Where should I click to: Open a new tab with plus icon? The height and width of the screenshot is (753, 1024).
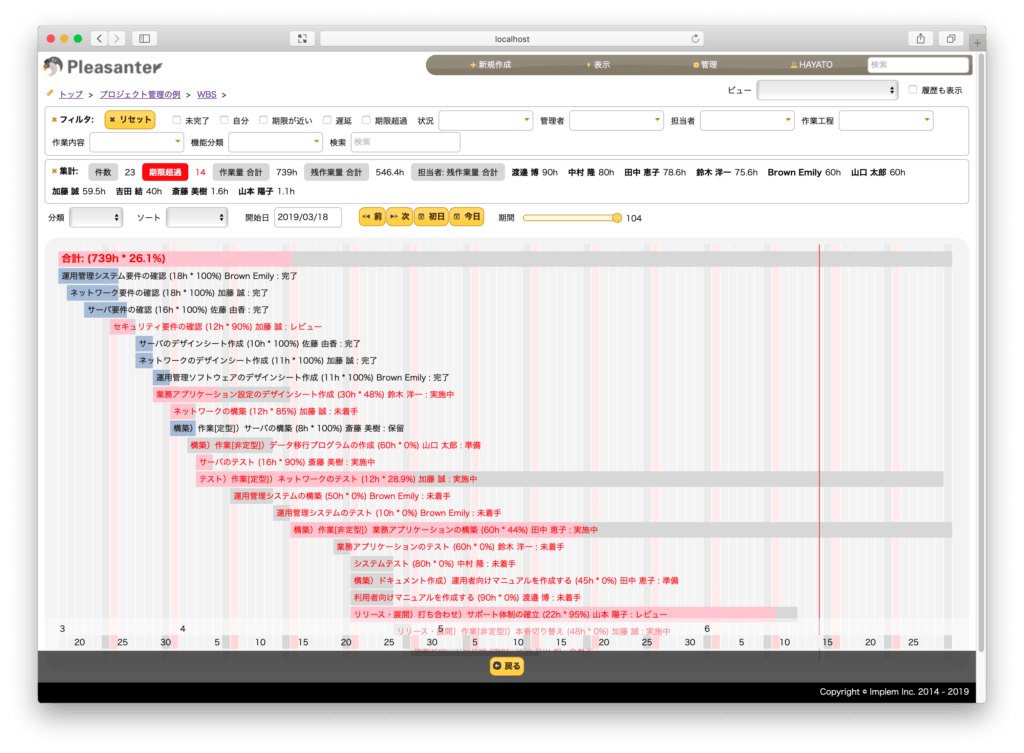coord(977,42)
